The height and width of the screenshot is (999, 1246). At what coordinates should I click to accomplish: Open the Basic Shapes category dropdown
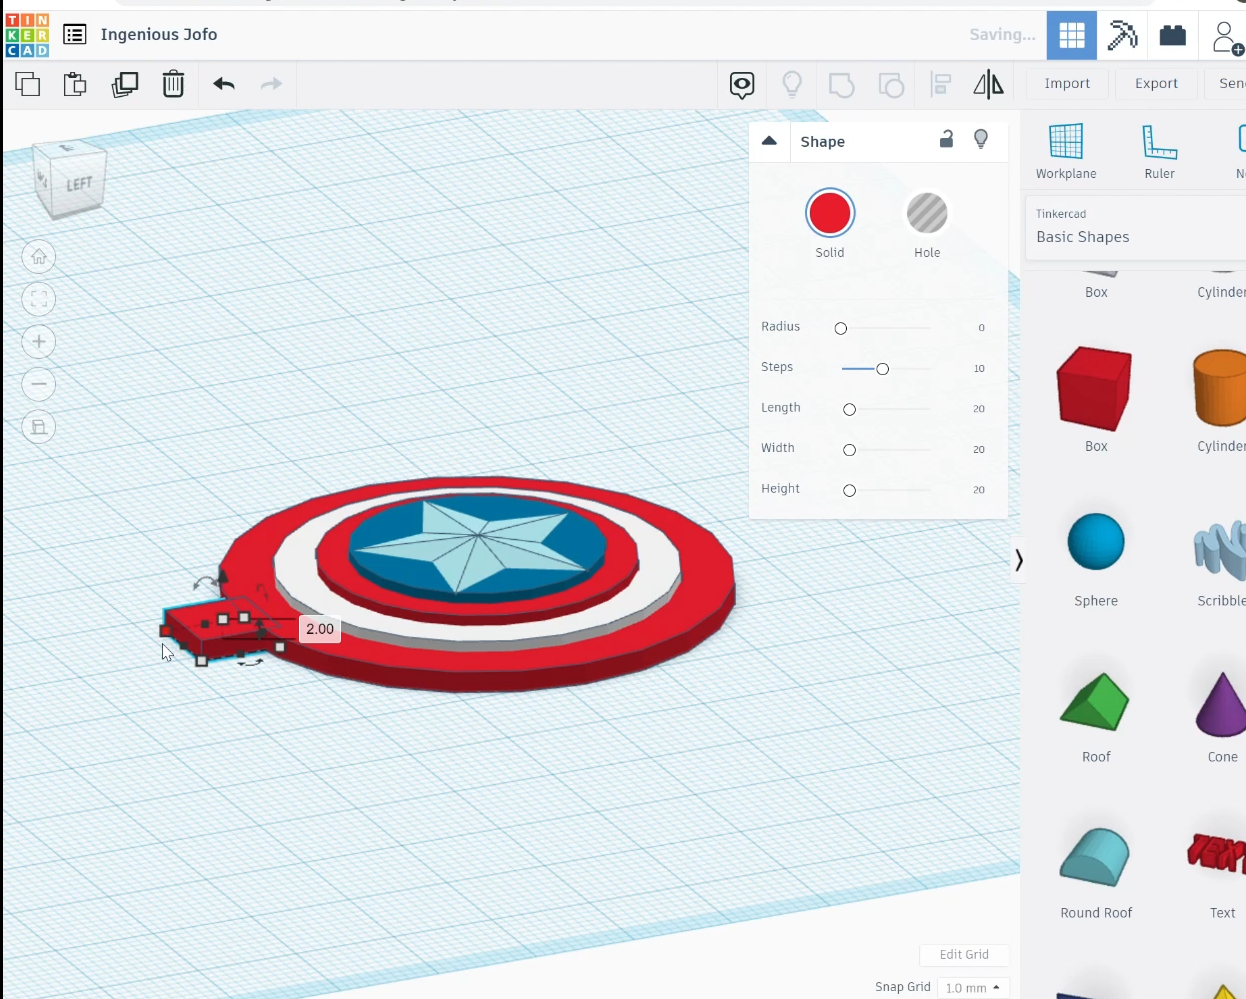pos(1135,228)
